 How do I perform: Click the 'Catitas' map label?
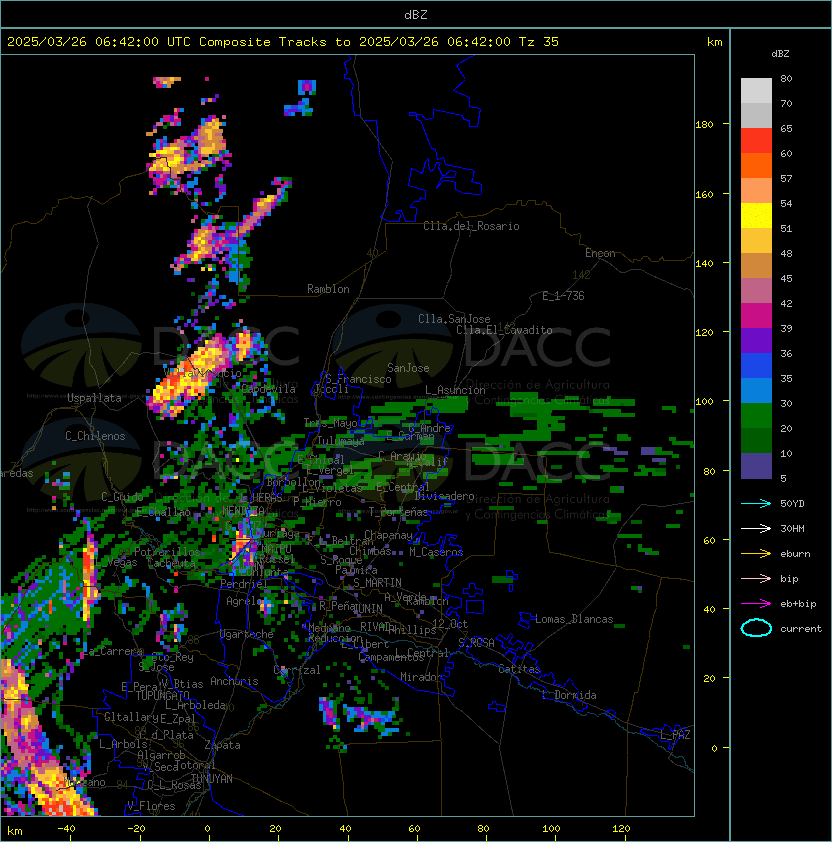[x=519, y=669]
